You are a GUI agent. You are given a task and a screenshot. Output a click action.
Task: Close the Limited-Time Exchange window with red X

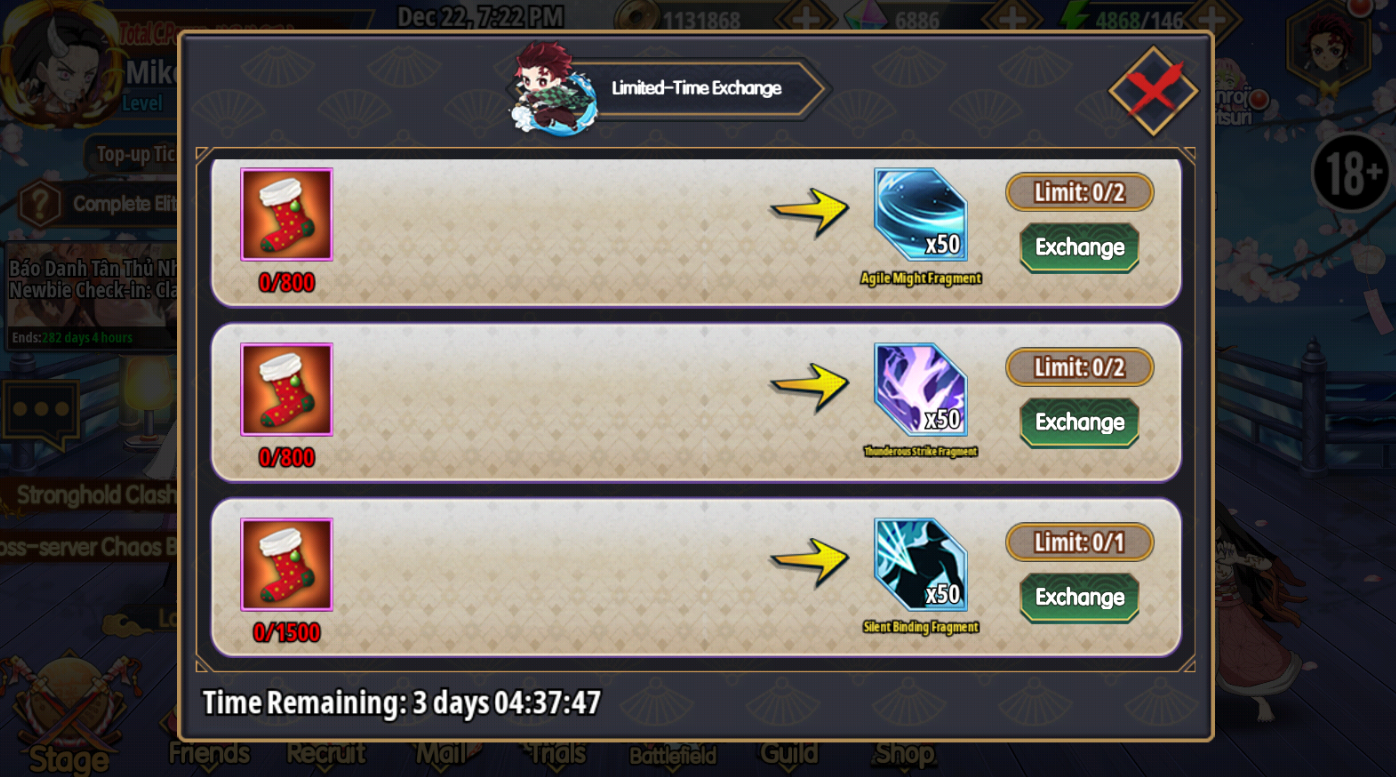coord(1153,91)
